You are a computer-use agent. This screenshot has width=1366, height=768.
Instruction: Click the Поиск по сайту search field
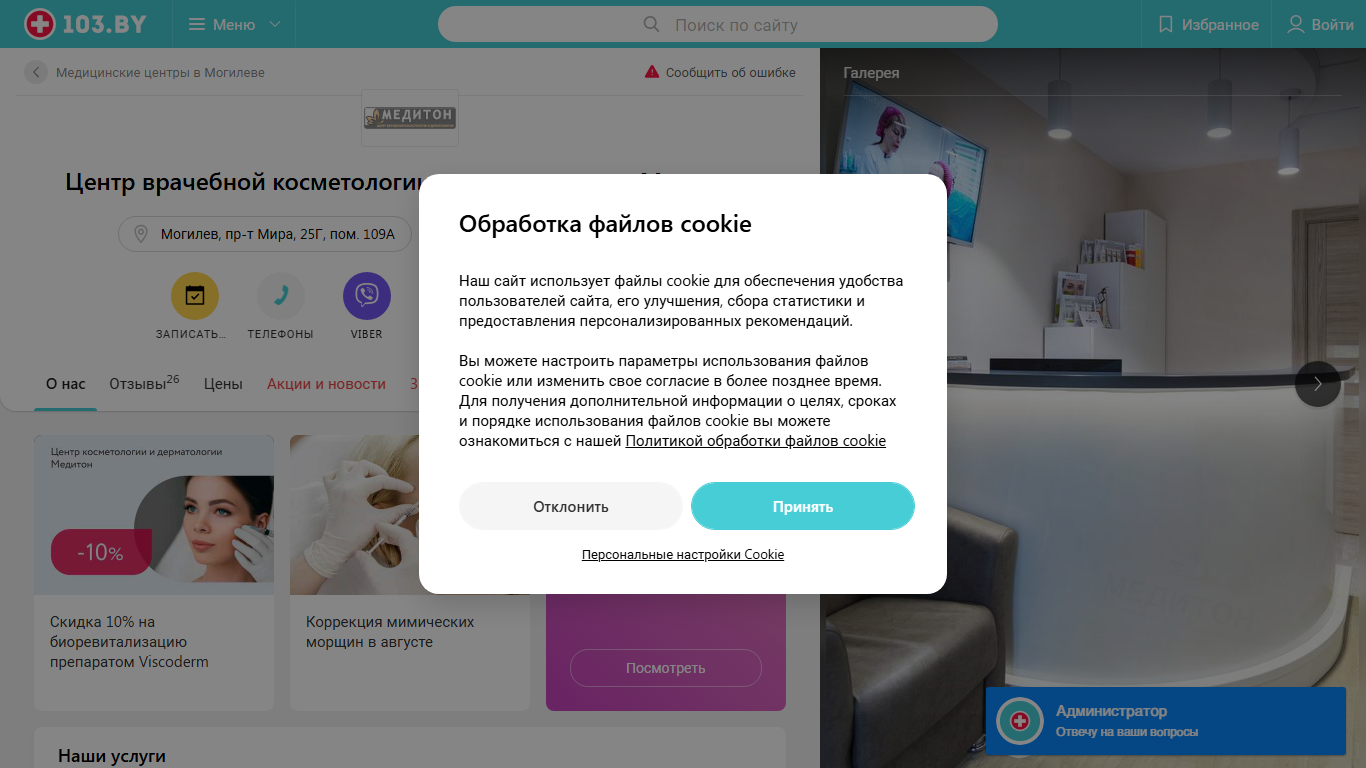coord(718,24)
